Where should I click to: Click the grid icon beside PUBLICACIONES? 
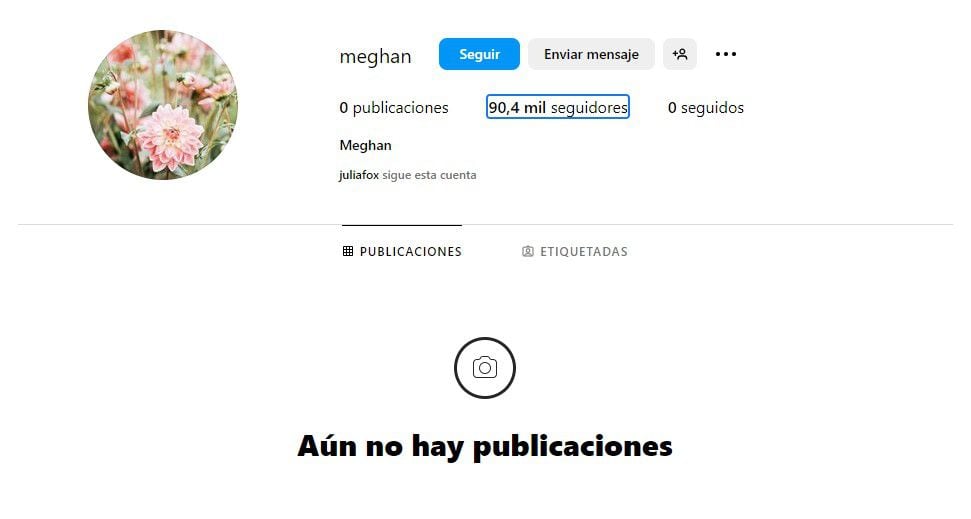pos(348,251)
